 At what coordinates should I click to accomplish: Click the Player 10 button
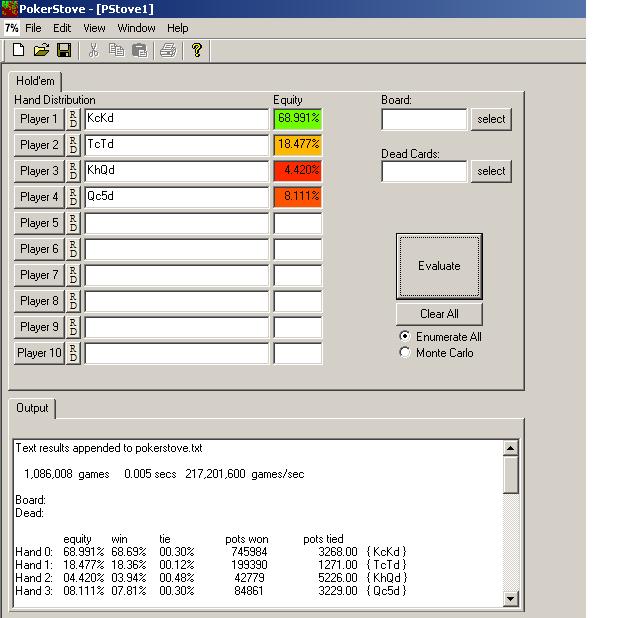(39, 353)
